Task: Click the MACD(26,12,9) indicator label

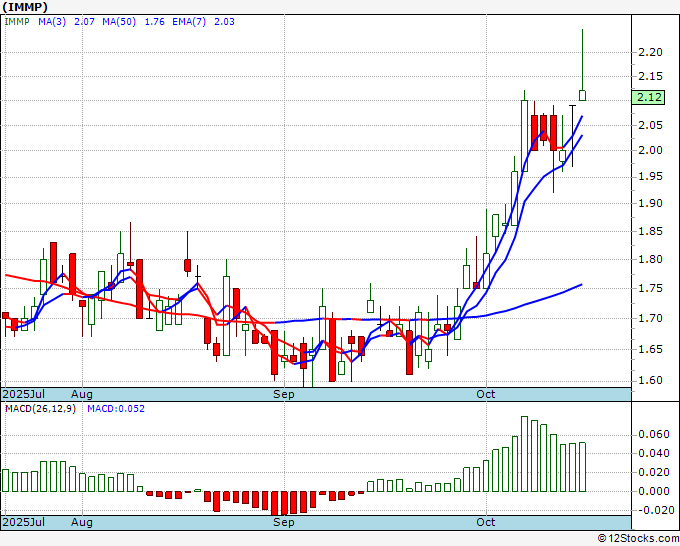Action: (x=40, y=409)
